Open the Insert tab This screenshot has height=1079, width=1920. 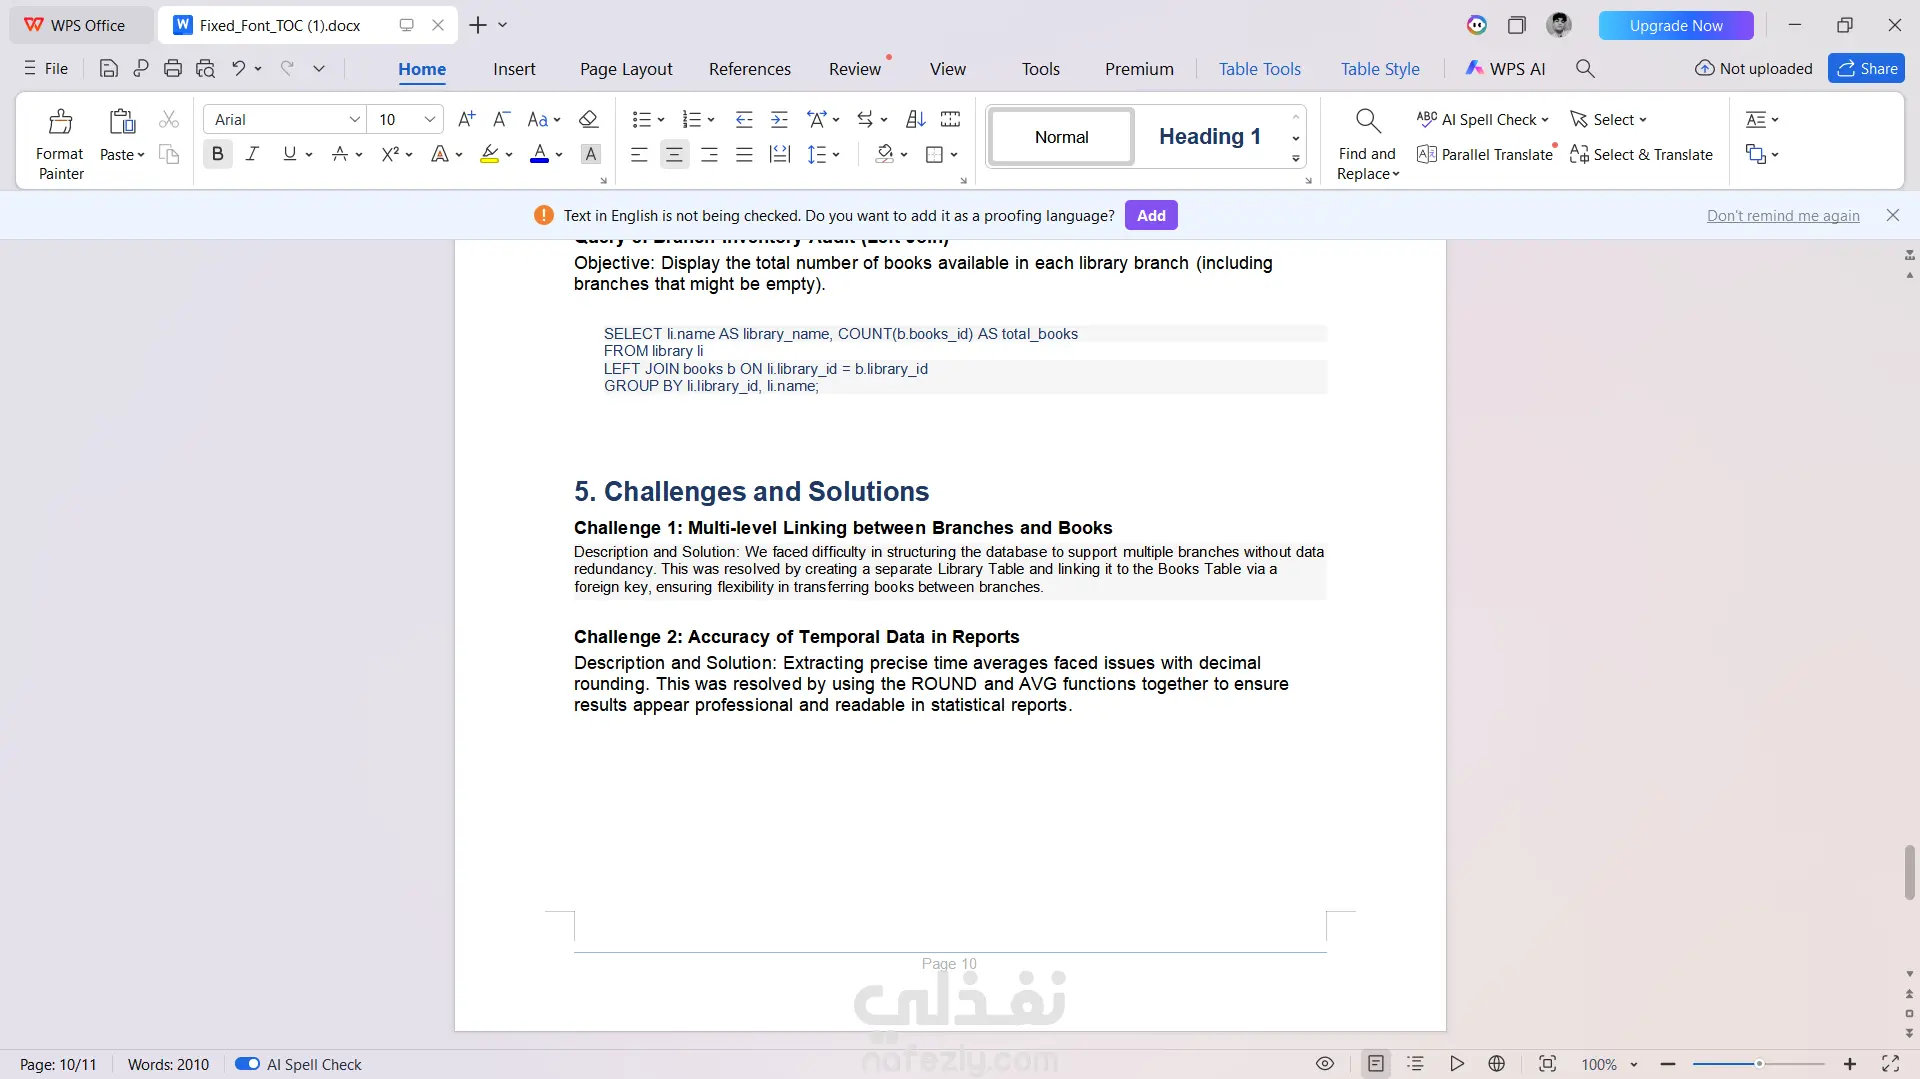click(x=514, y=68)
